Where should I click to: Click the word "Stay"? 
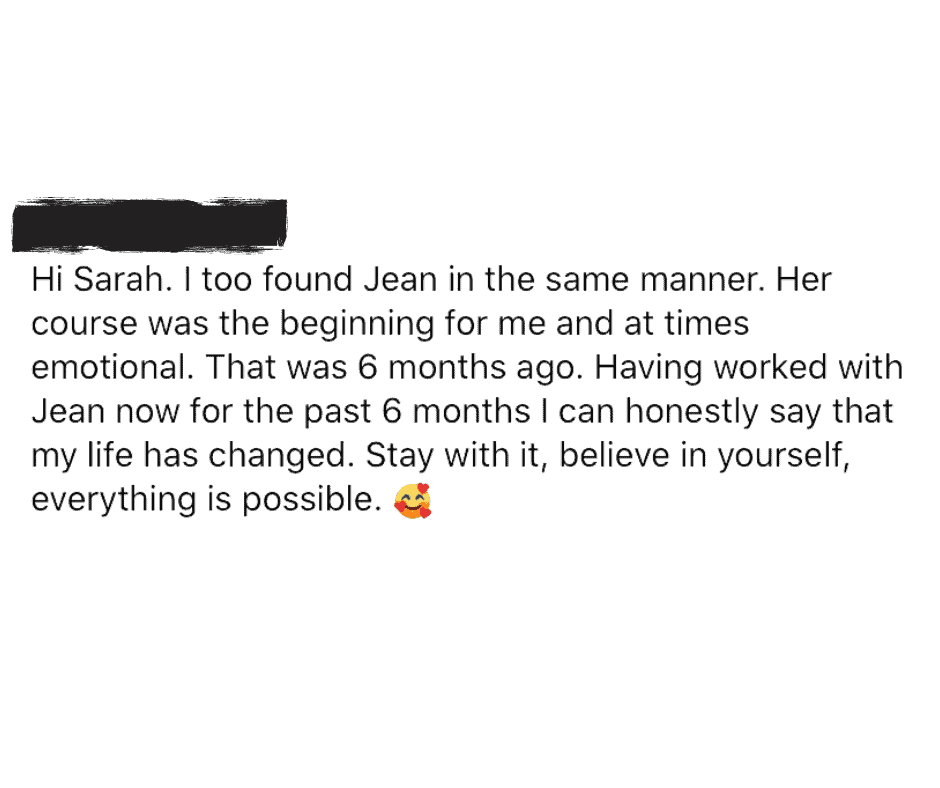[x=399, y=455]
